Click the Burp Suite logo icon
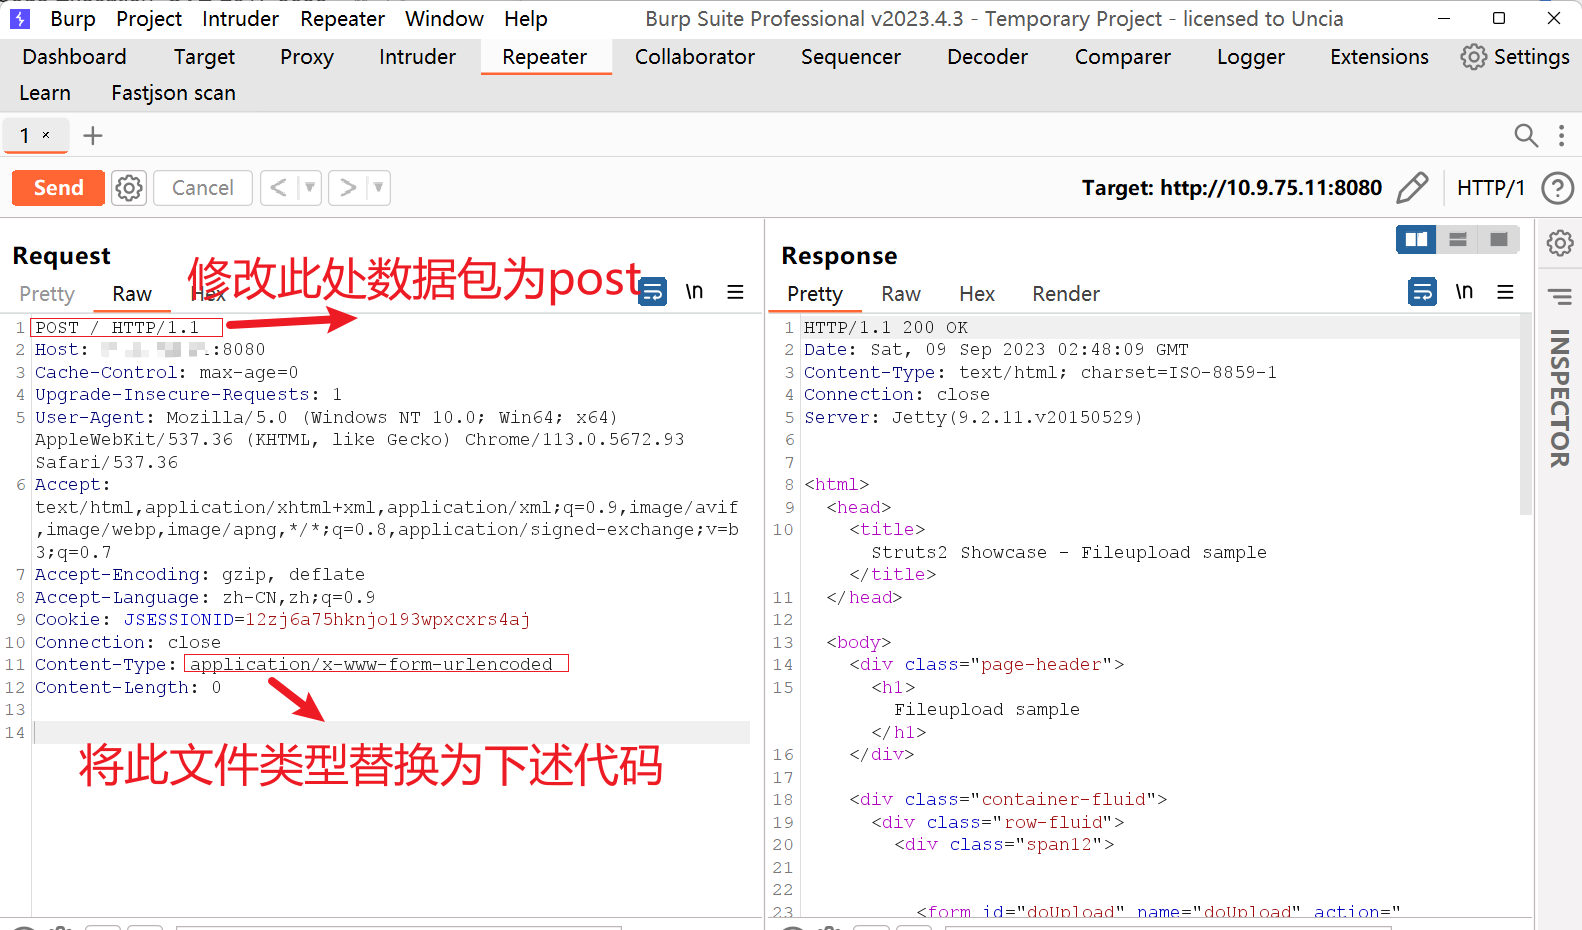 point(19,18)
